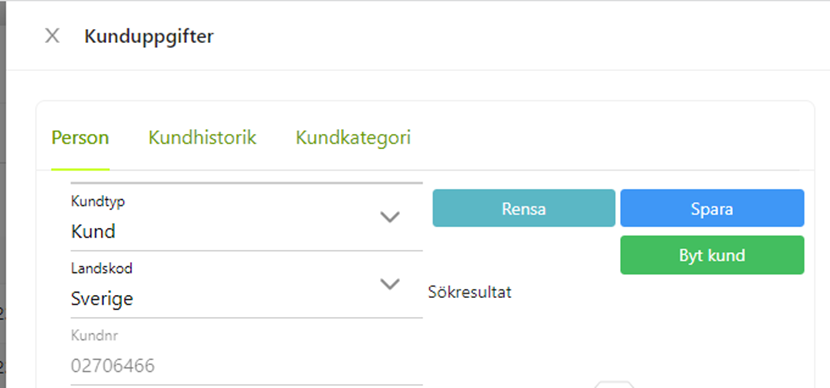Click the Kunduppgifter panel title
Viewport: 830px width, 388px height.
click(149, 37)
